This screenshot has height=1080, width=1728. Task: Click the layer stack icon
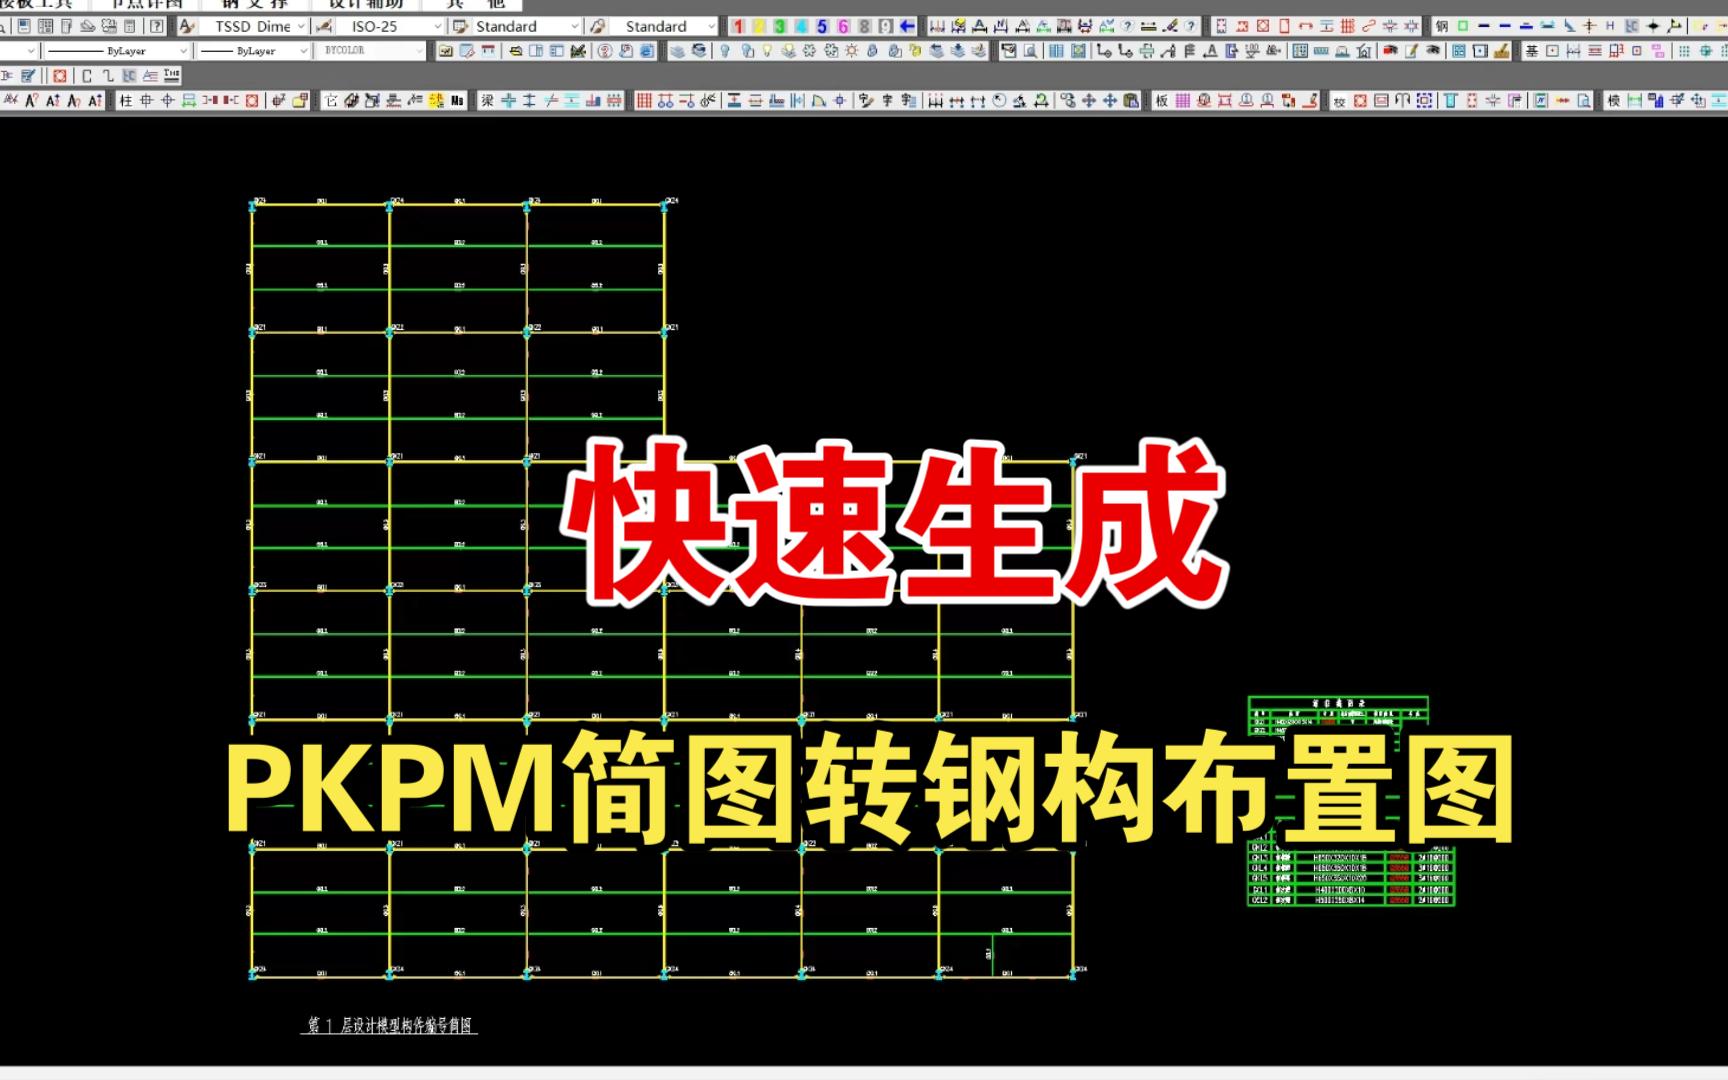click(x=677, y=50)
